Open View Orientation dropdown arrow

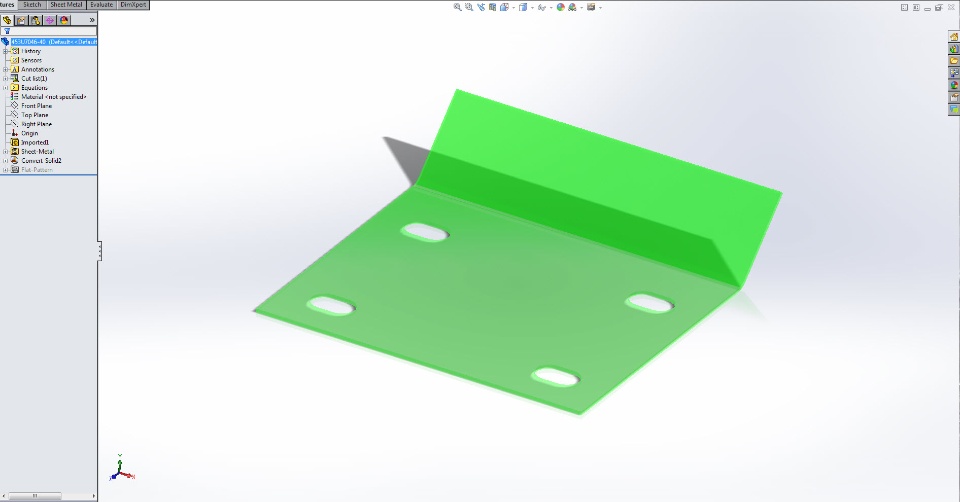click(x=512, y=8)
